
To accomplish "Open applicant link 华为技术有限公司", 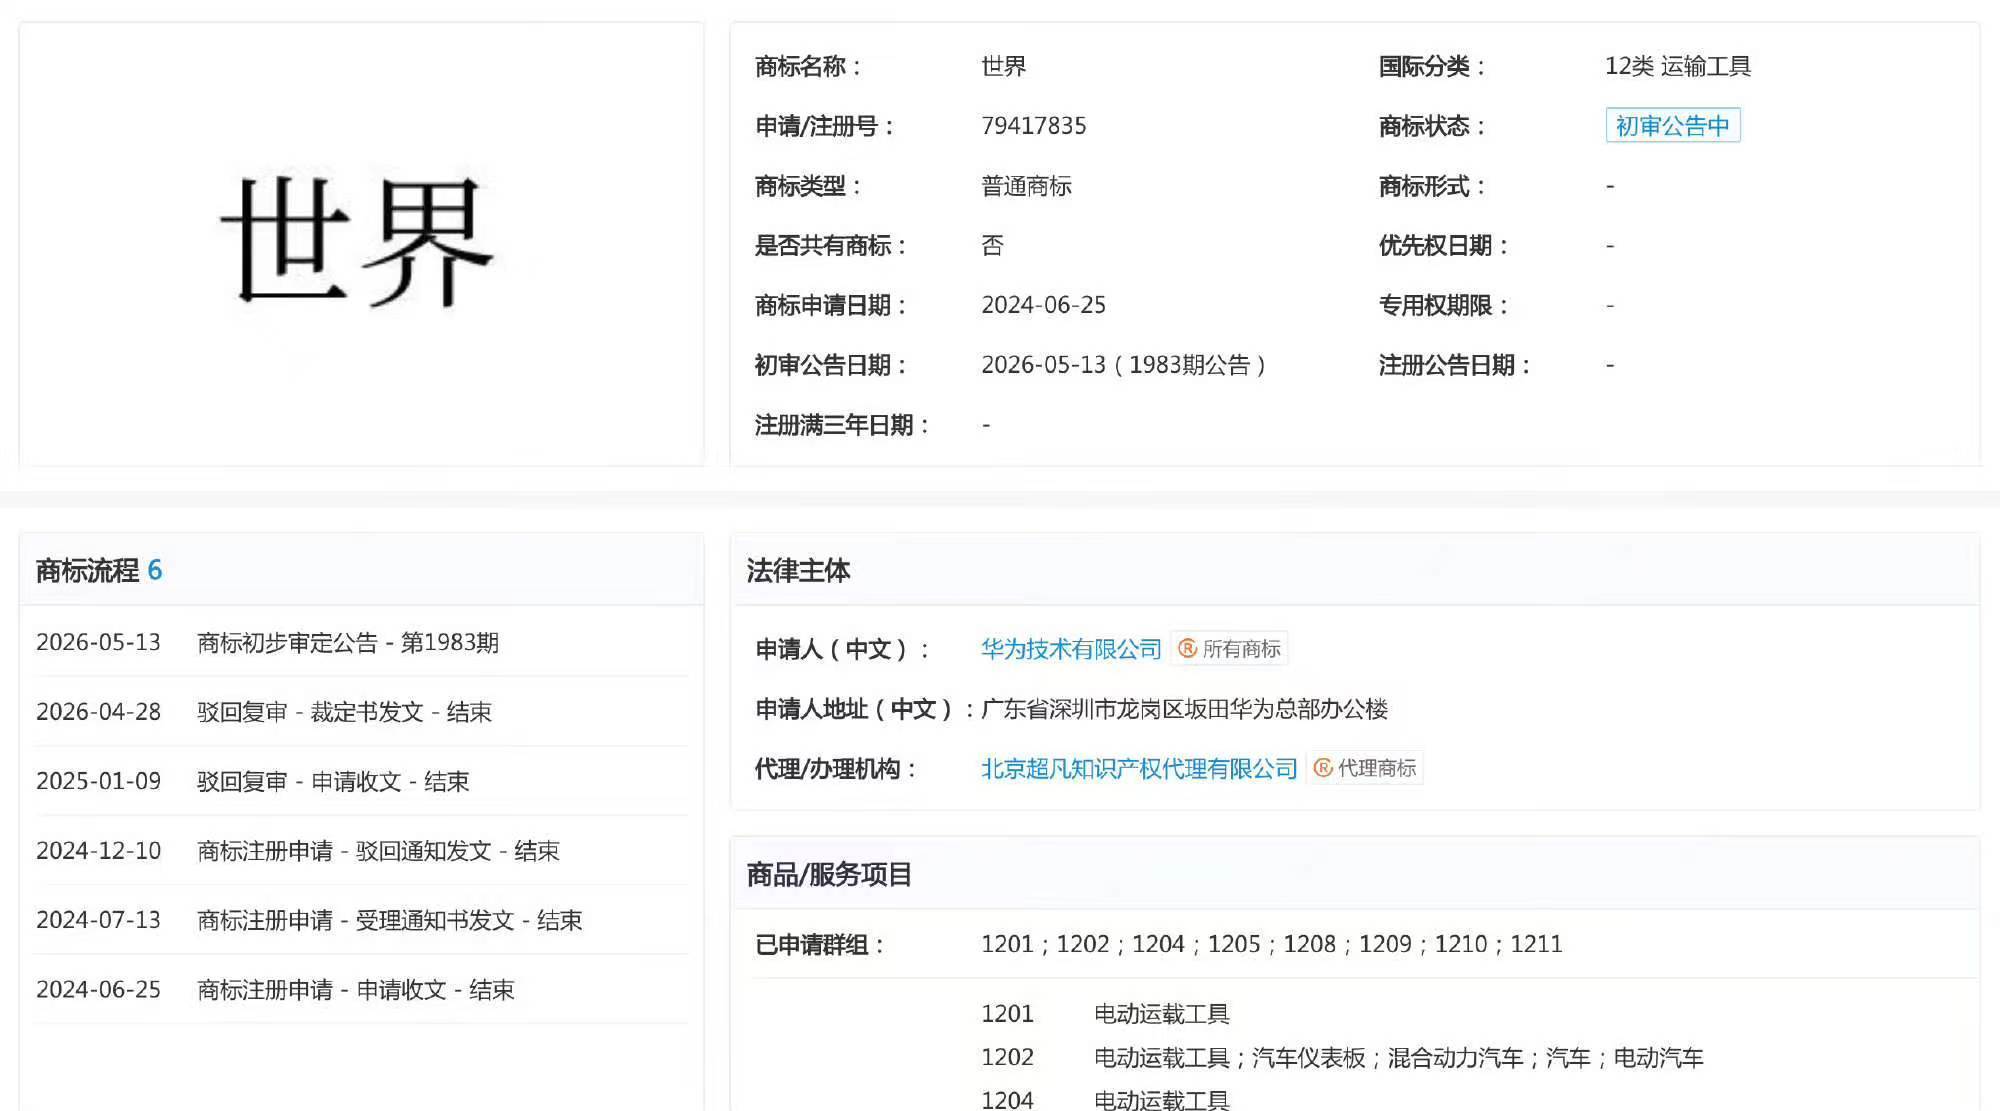I will (1071, 649).
